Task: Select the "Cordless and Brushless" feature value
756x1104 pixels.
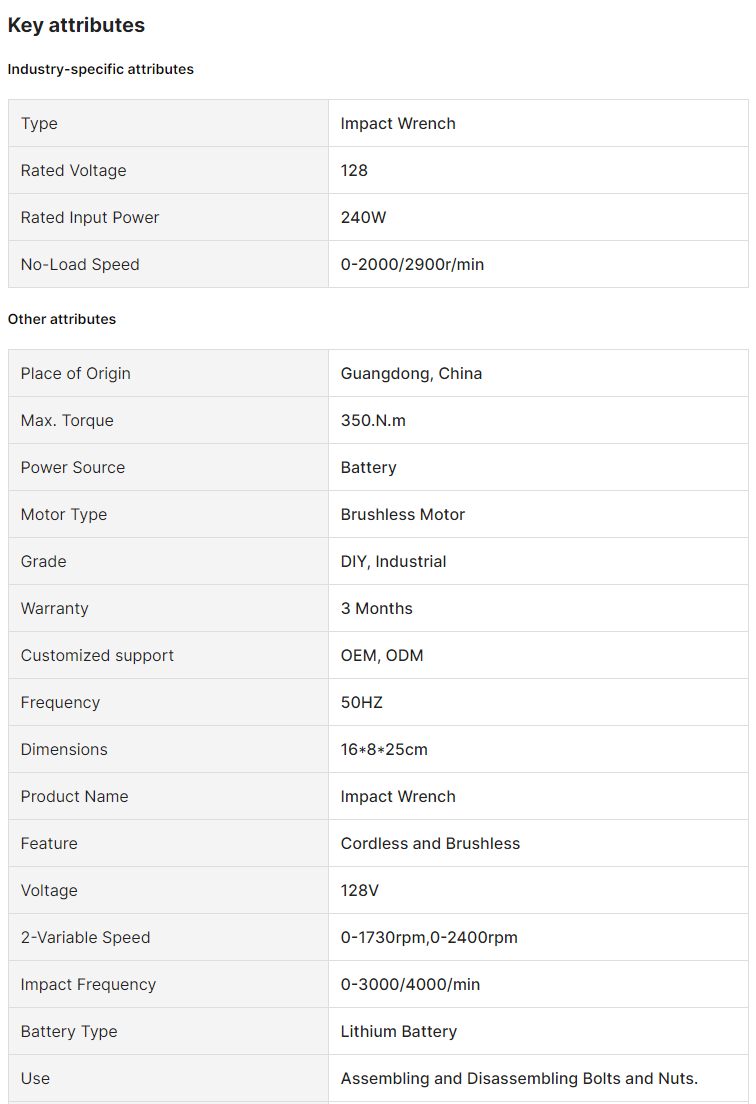Action: 430,843
